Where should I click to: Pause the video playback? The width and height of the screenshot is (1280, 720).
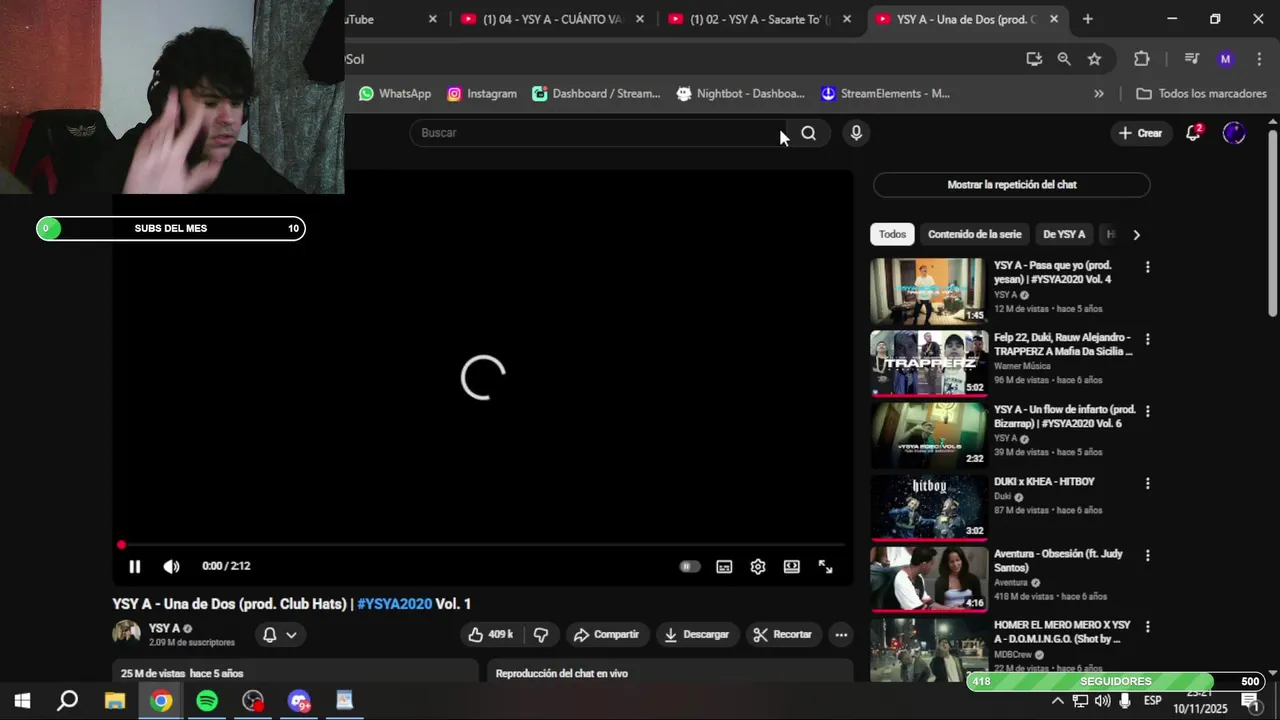[135, 566]
